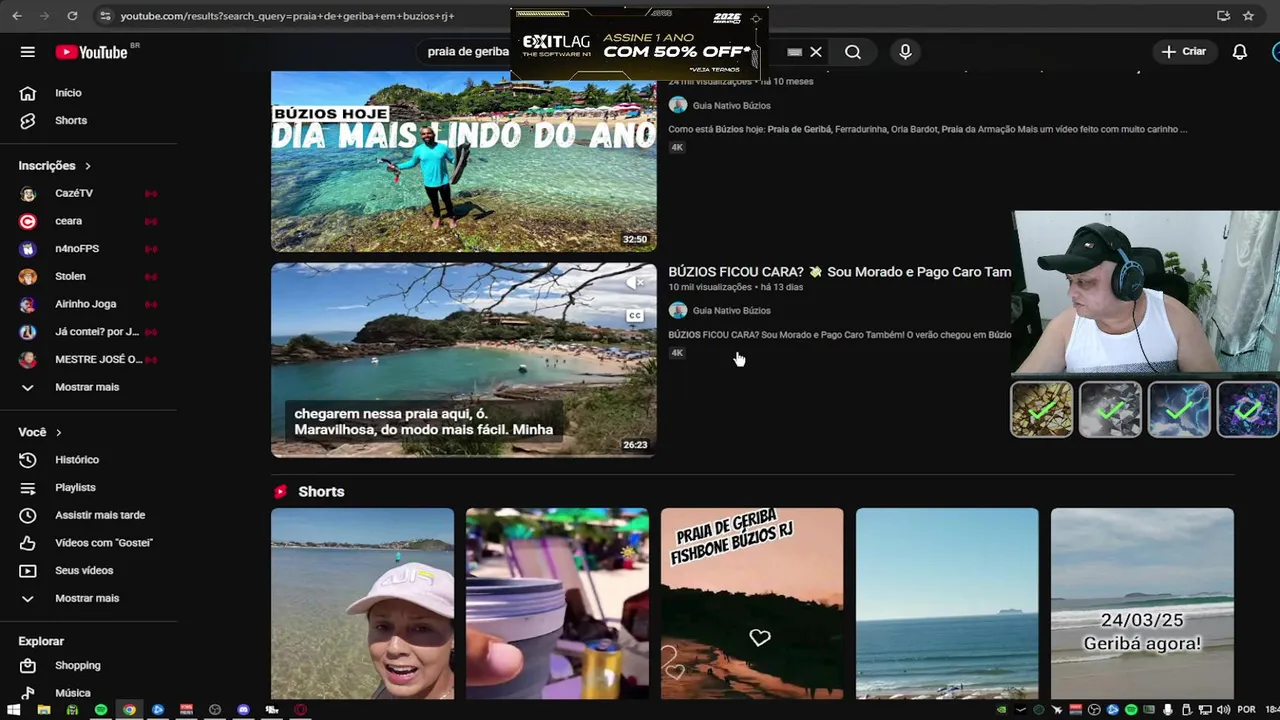Open the Guia Nativo Búzios channel on the second video

(731, 311)
